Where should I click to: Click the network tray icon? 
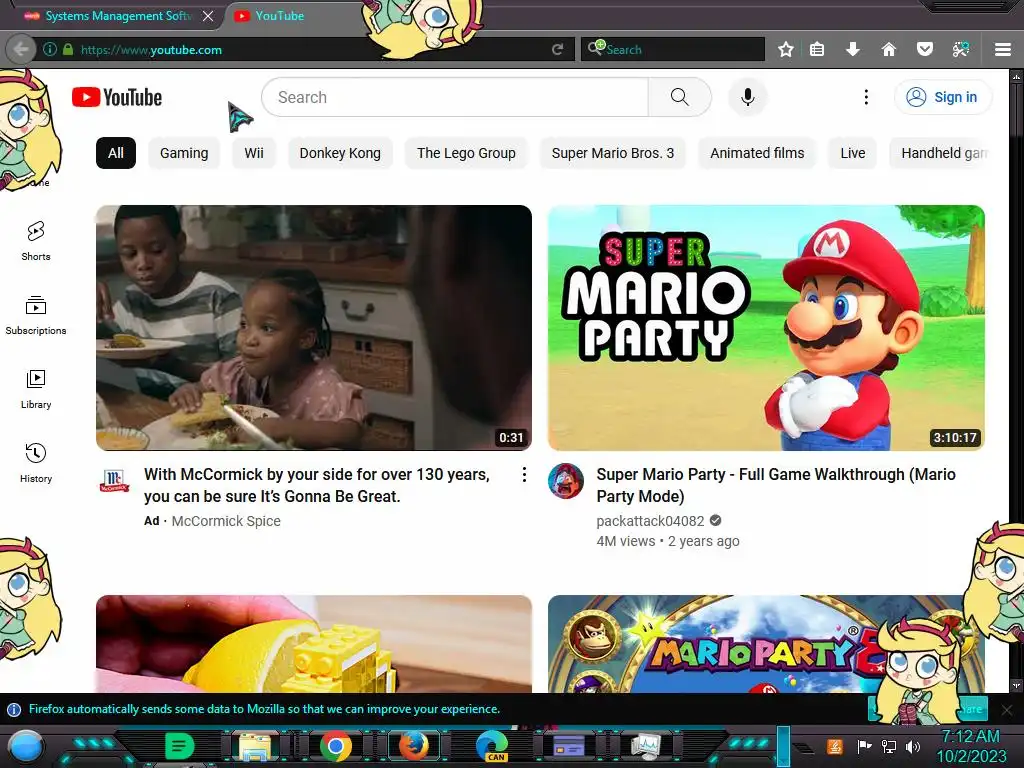coord(889,746)
